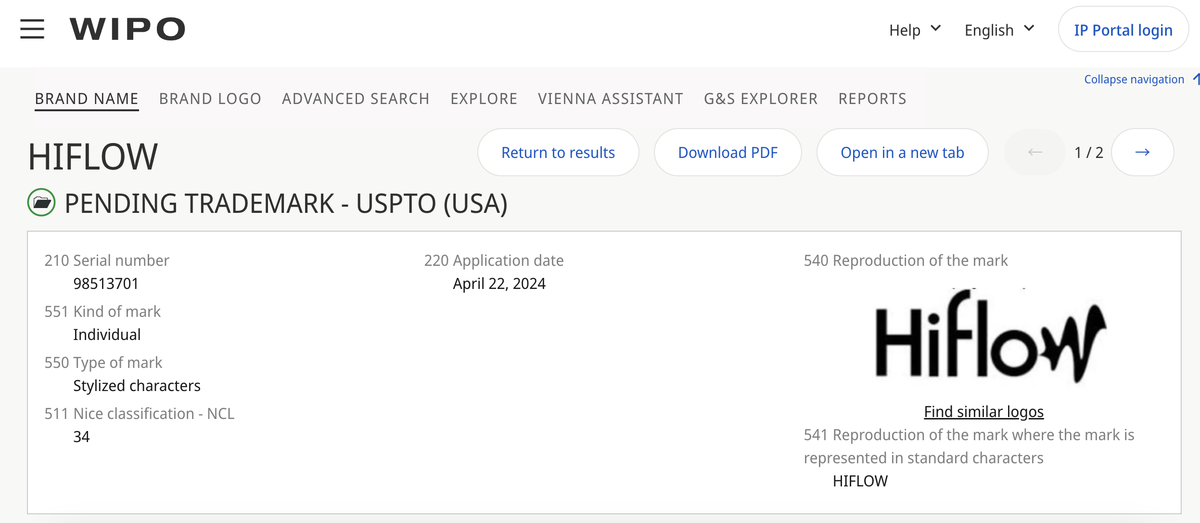Select application date April 22, 2024
The width and height of the screenshot is (1200, 523).
coord(499,284)
